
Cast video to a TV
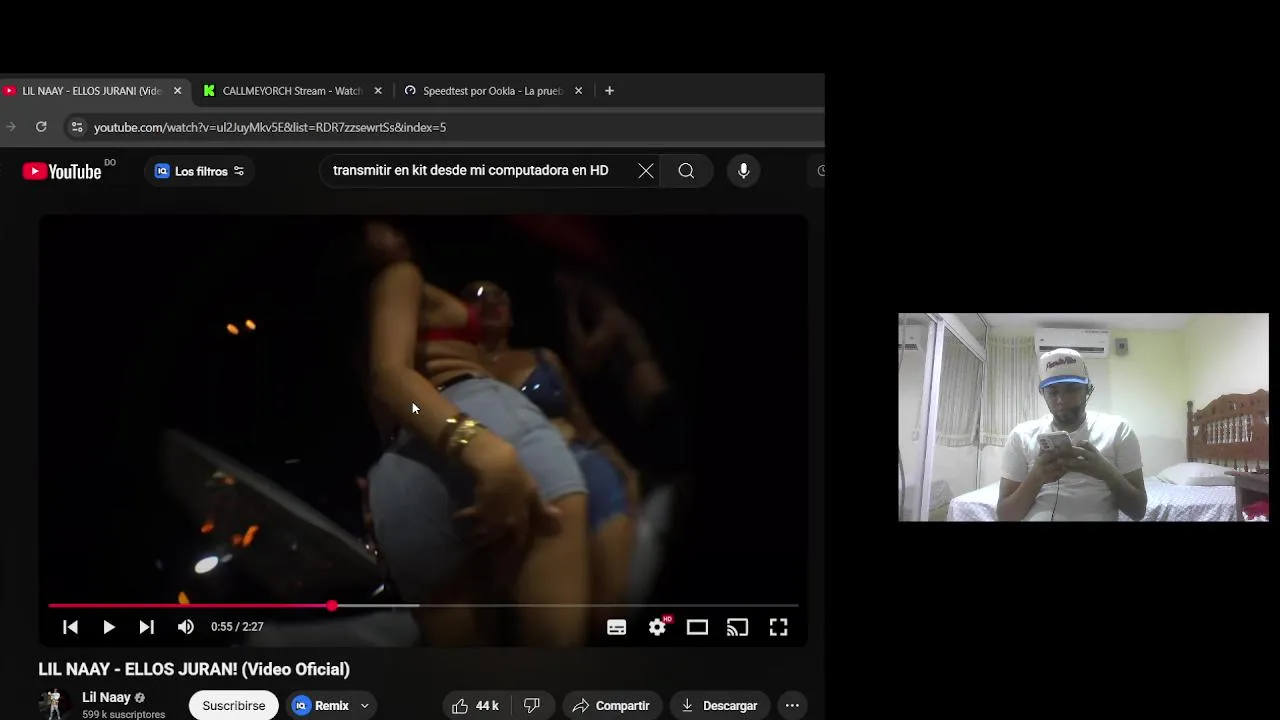click(737, 627)
